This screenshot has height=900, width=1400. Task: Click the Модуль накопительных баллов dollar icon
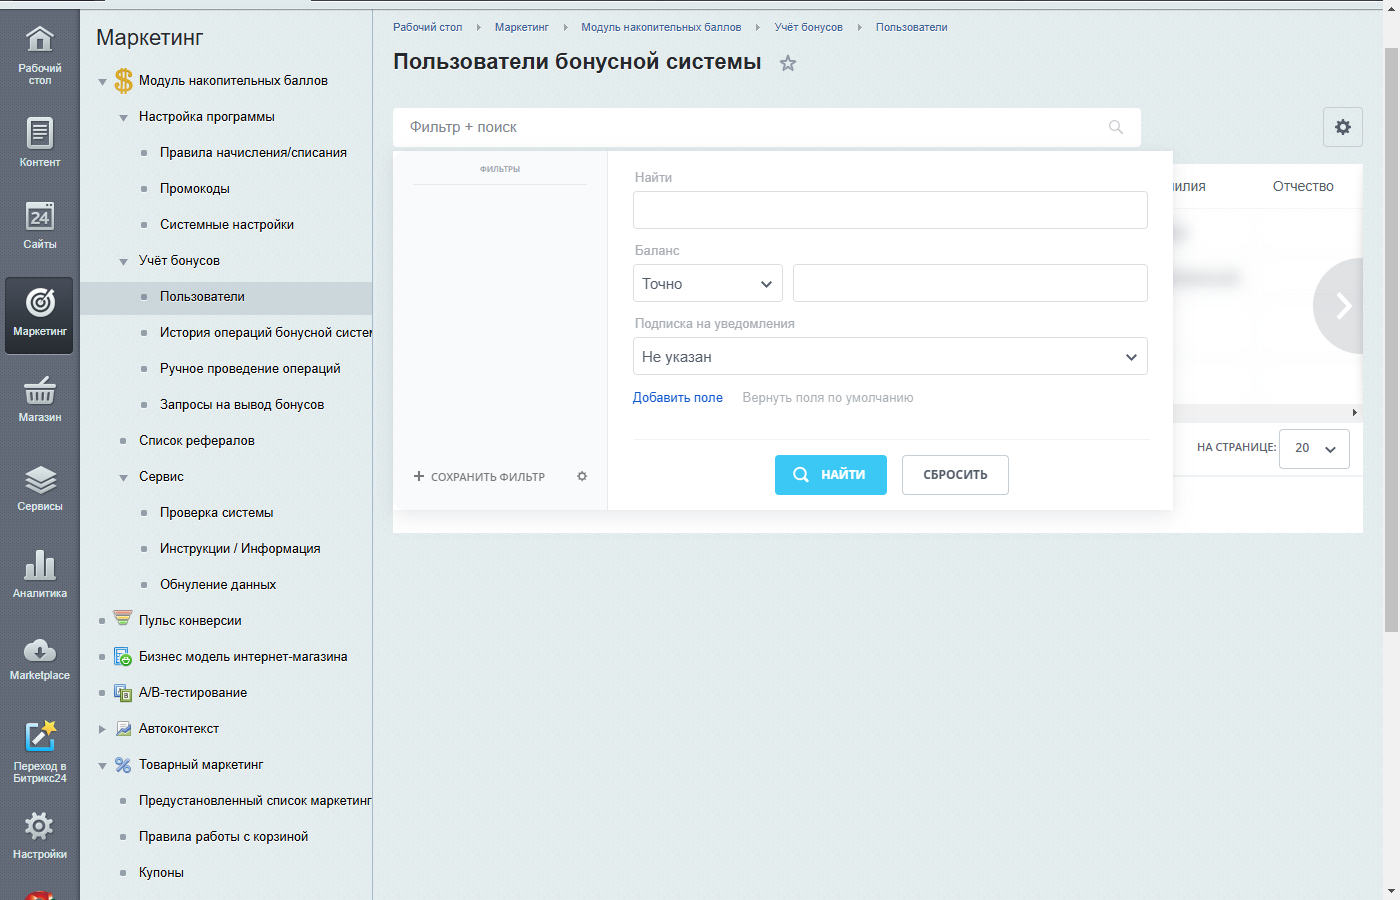pos(123,80)
